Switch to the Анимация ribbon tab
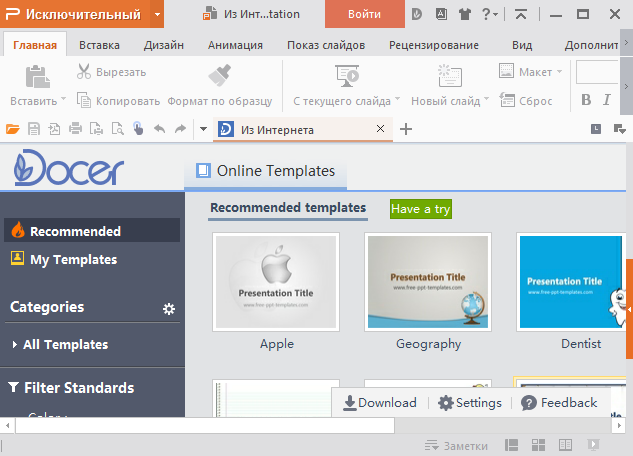Viewport: 633px width, 456px height. (x=235, y=45)
